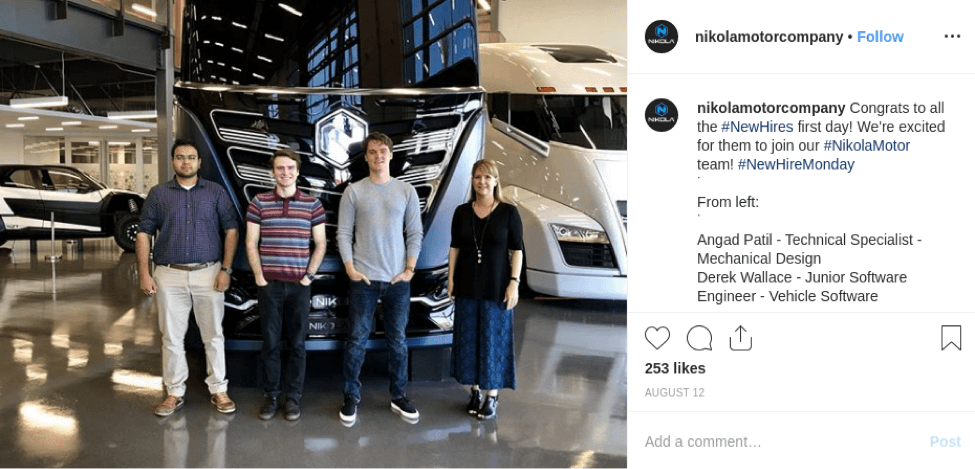Open the #NewHires hashtag
The width and height of the screenshot is (975, 469).
757,127
